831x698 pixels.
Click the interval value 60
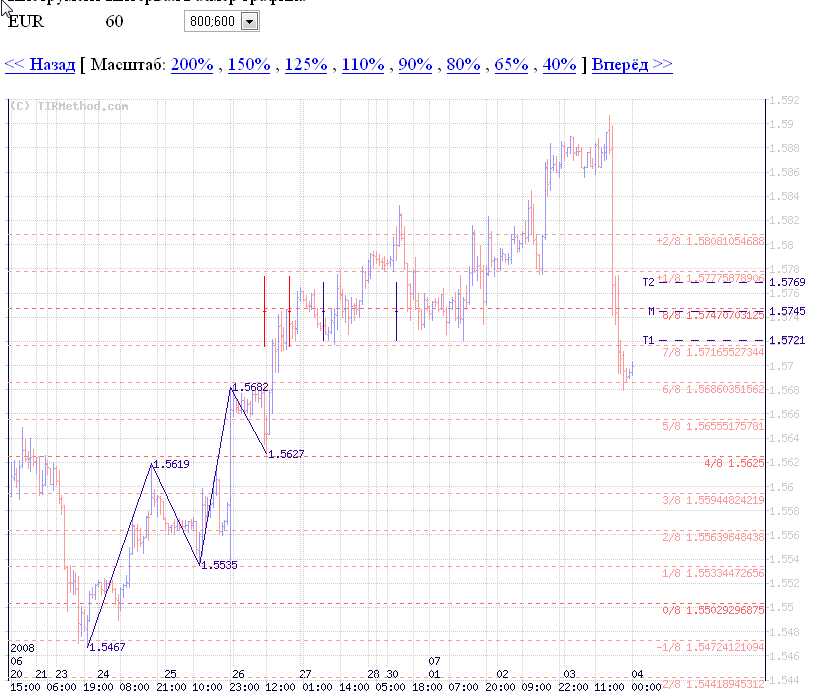point(114,22)
